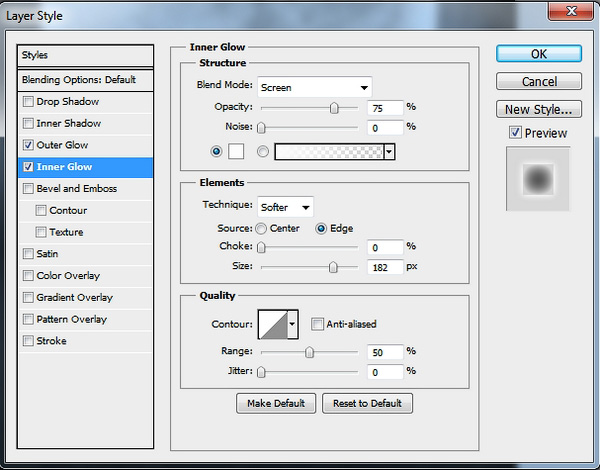Click the Cancel button
600x470 pixels.
coord(539,81)
